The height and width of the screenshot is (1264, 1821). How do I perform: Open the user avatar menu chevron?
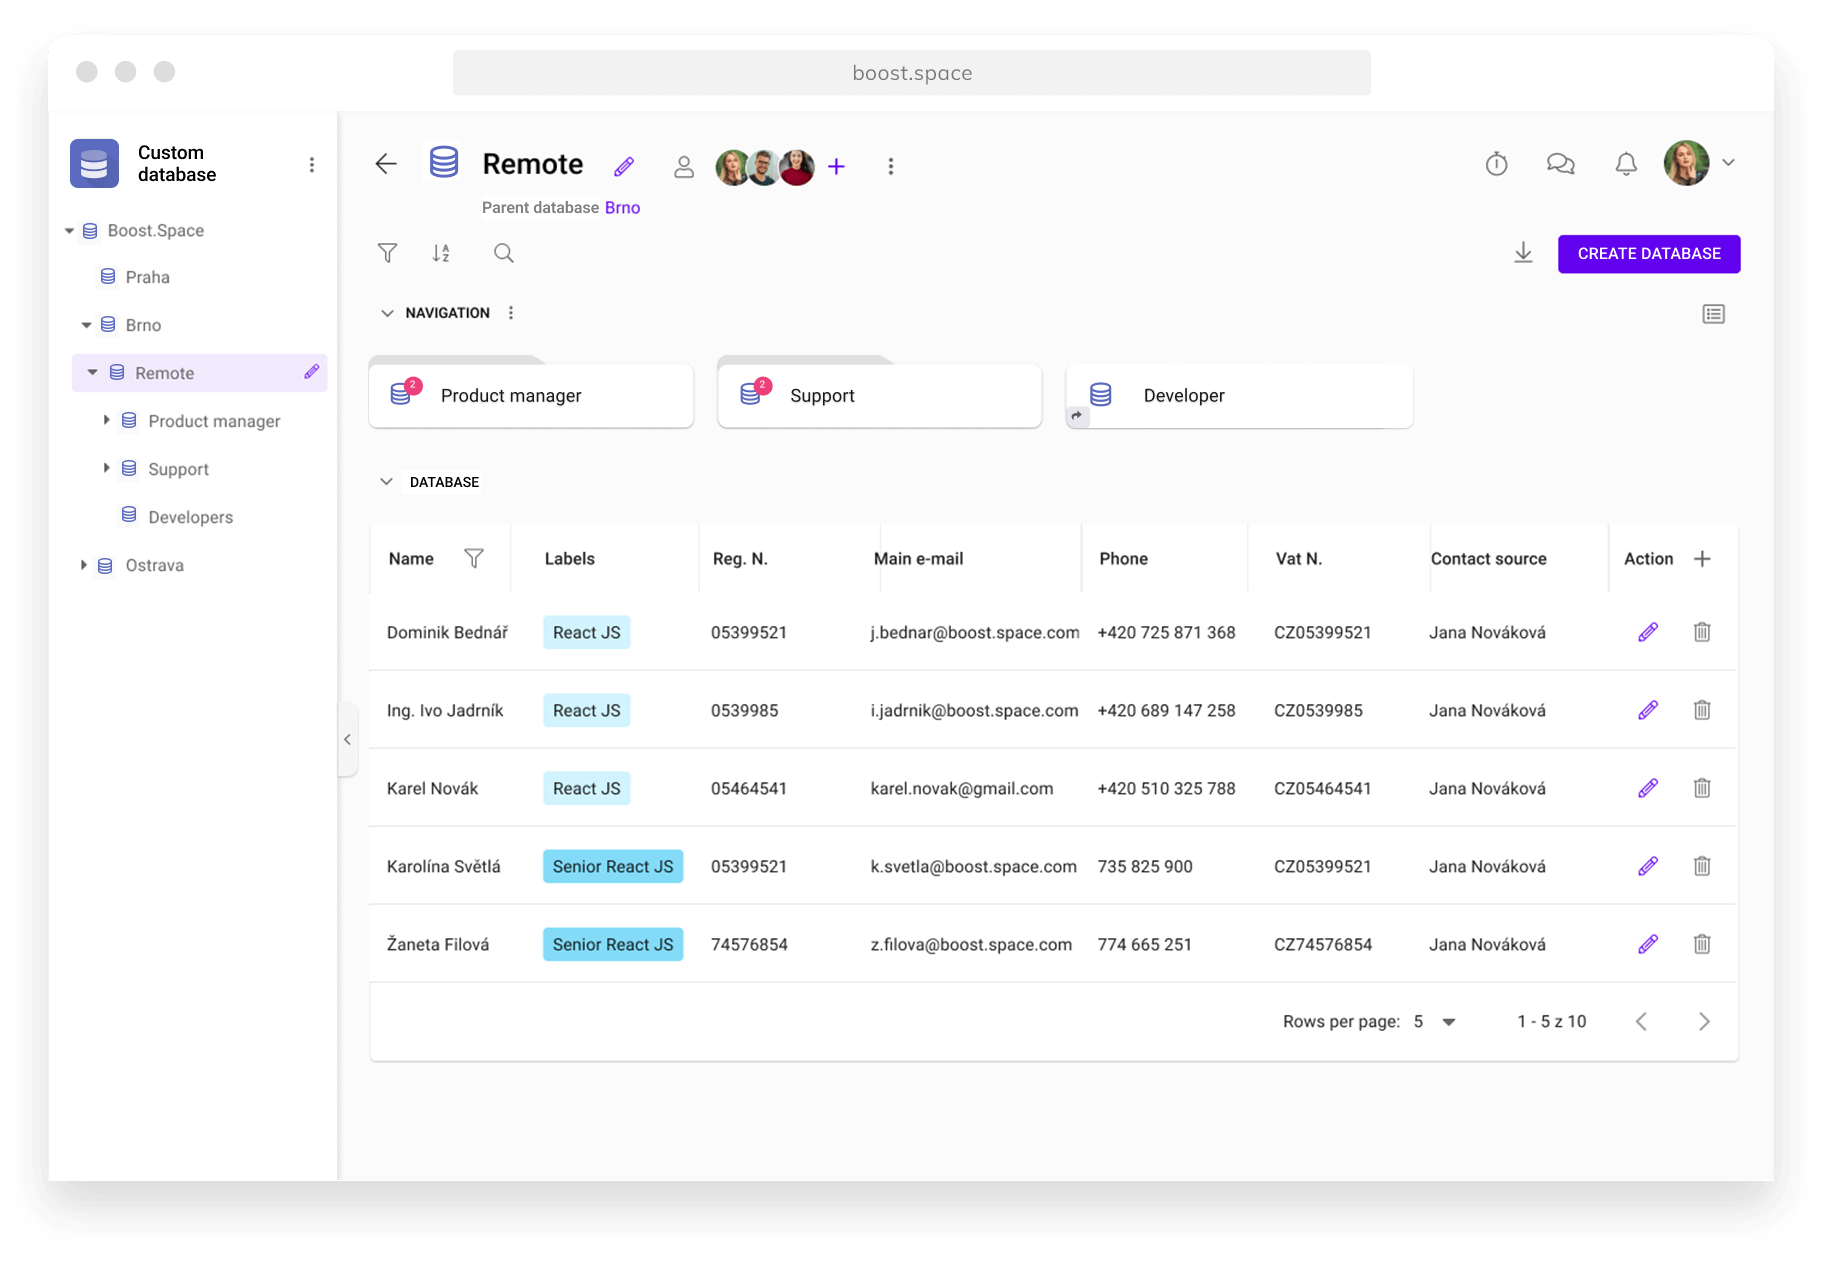1728,163
